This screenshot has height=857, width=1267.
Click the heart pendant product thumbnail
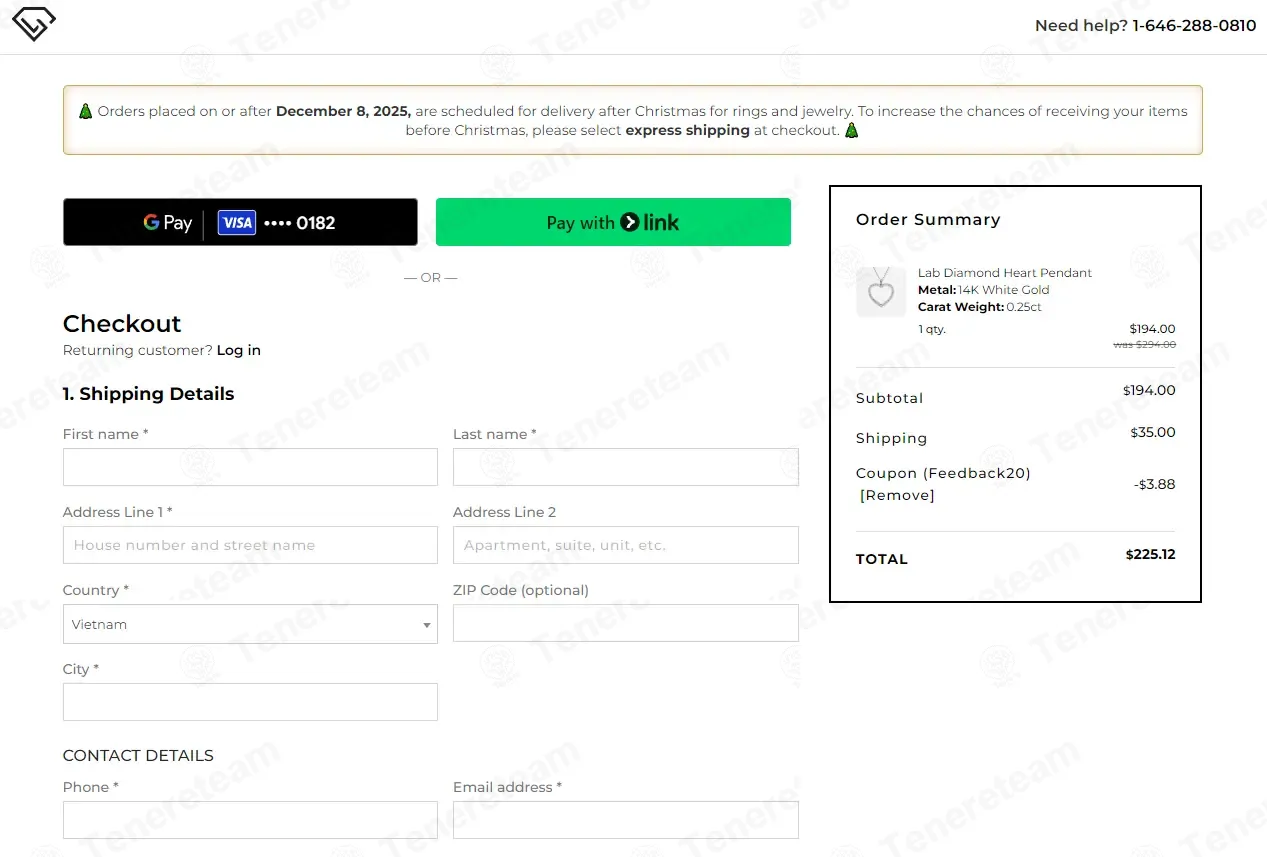(x=881, y=292)
